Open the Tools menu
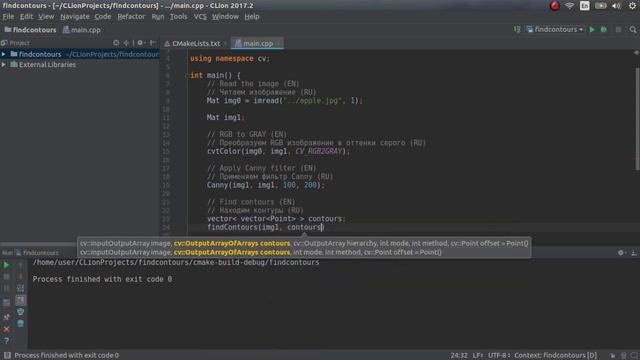Viewport: 640px width, 360px height. (x=178, y=16)
